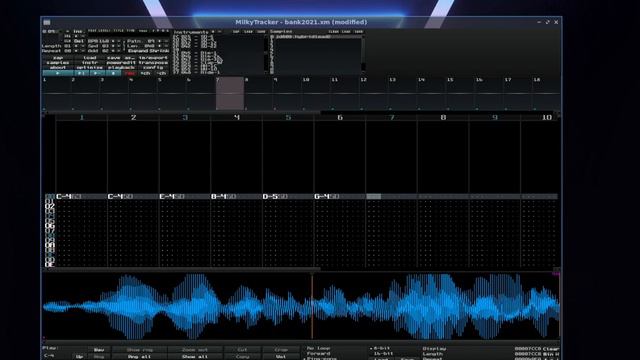Select the D-5 note in channel 5

[x=269, y=197]
